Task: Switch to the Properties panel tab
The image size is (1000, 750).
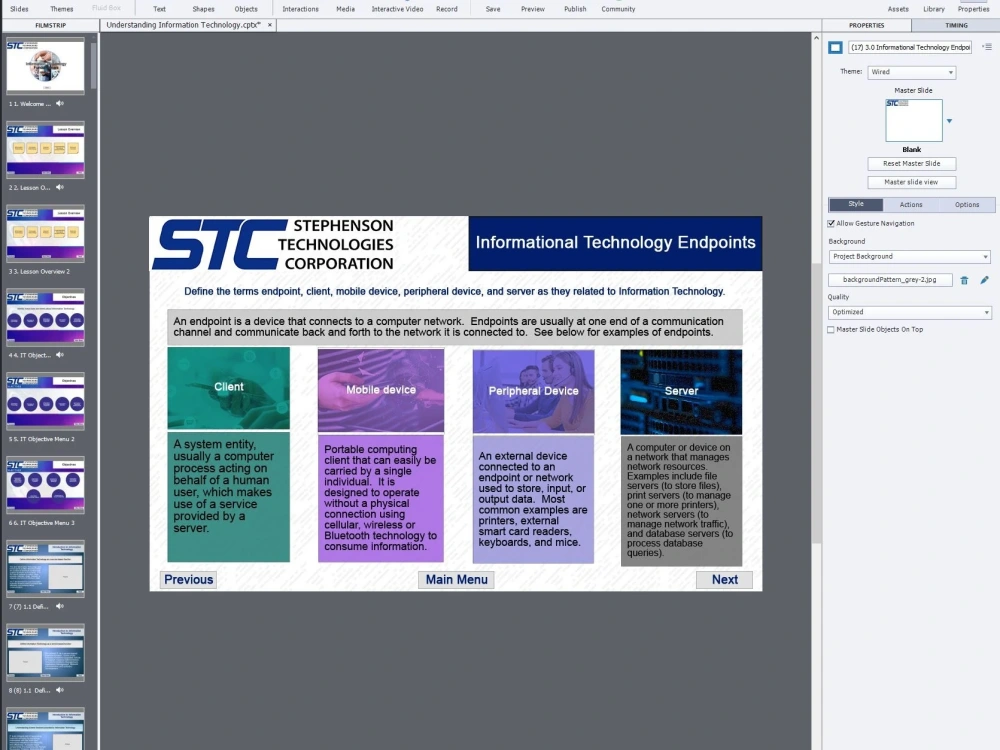Action: click(867, 26)
